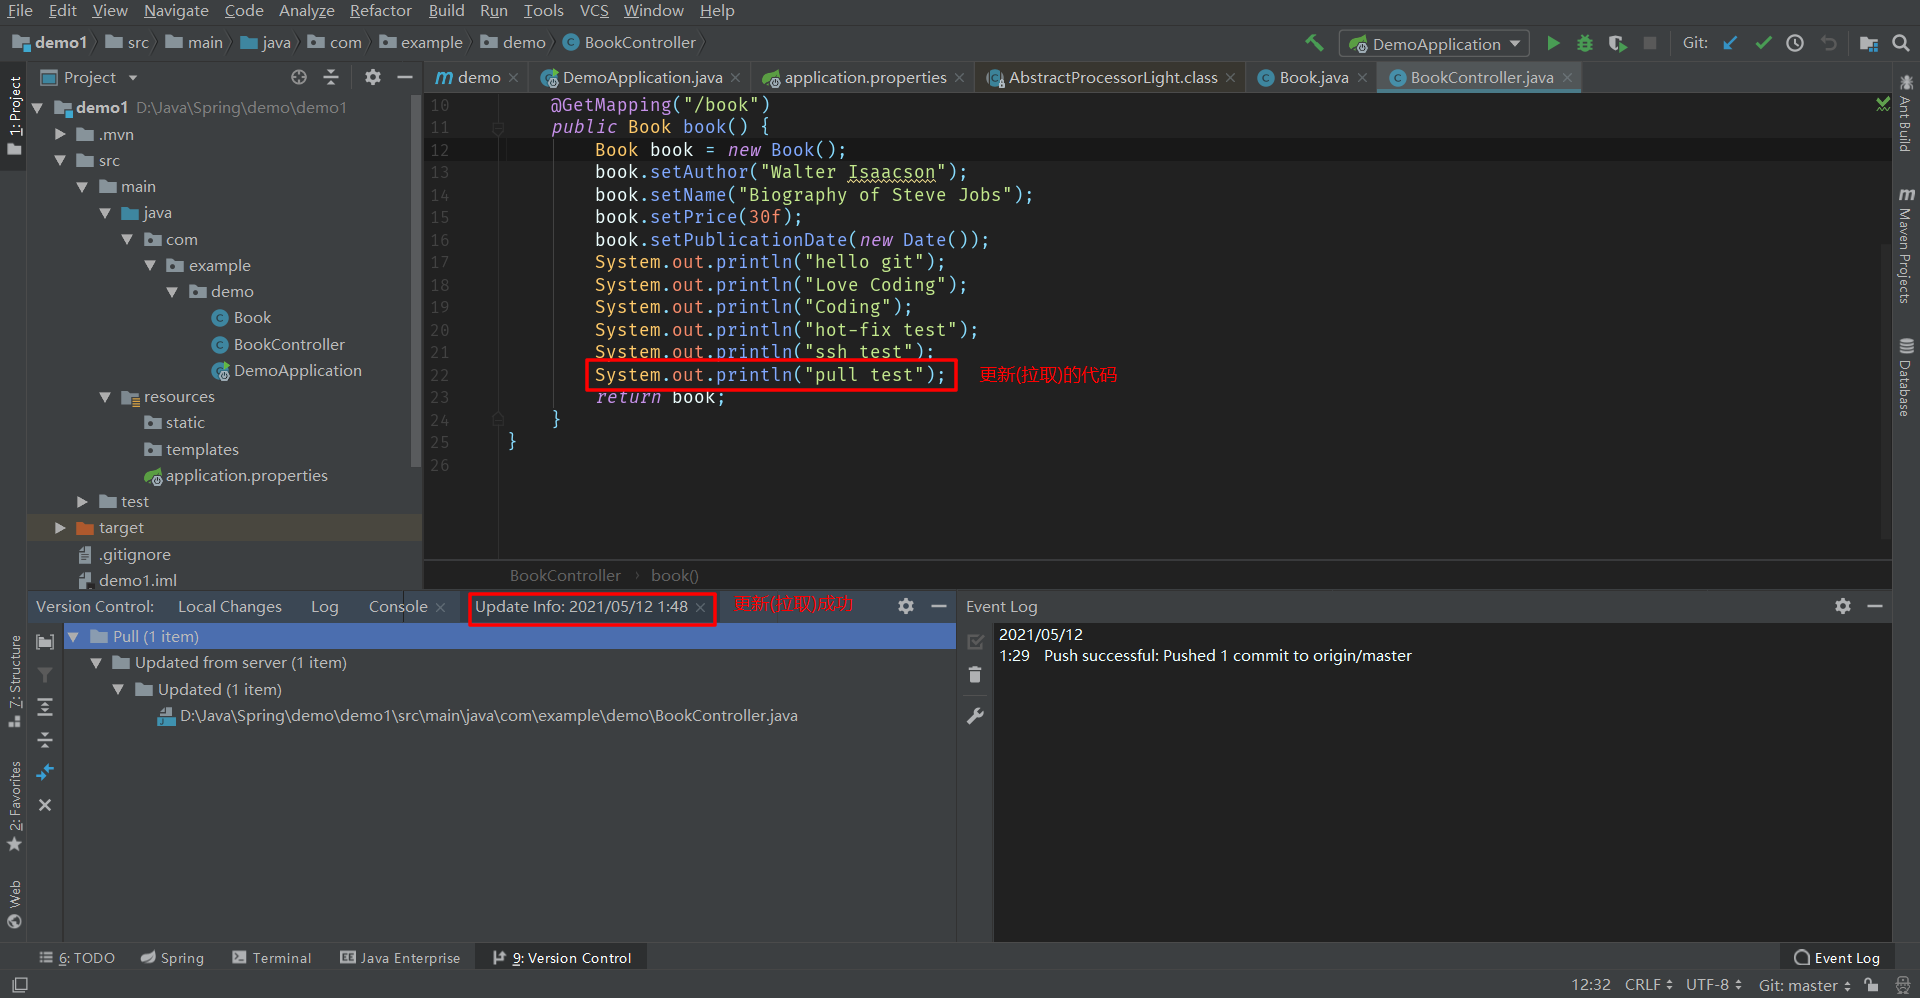Switch to the DemoApplication.java editor tab
The height and width of the screenshot is (998, 1920).
tap(641, 77)
